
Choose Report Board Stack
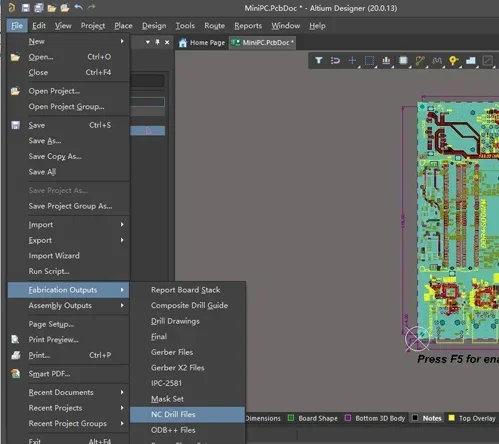tap(187, 290)
